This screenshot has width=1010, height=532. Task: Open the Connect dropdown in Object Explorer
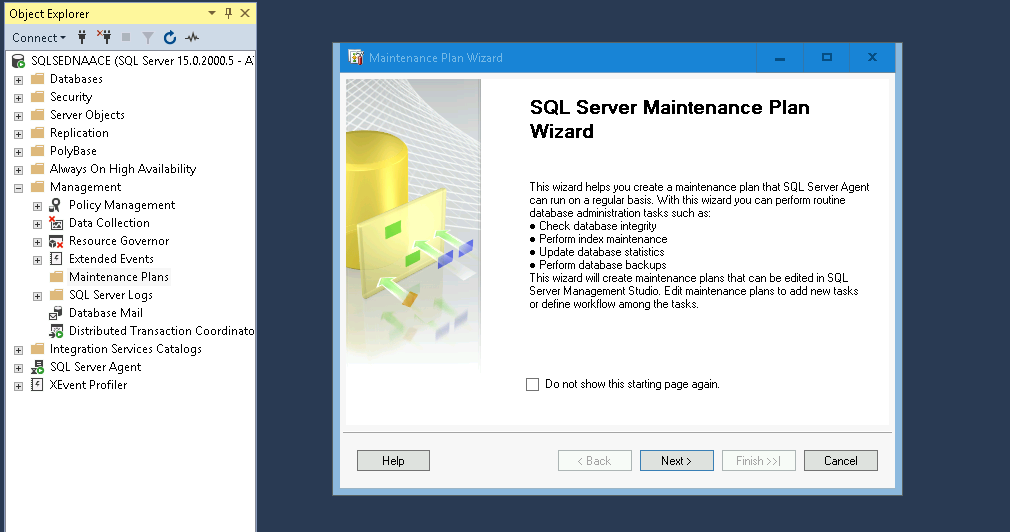(x=39, y=38)
